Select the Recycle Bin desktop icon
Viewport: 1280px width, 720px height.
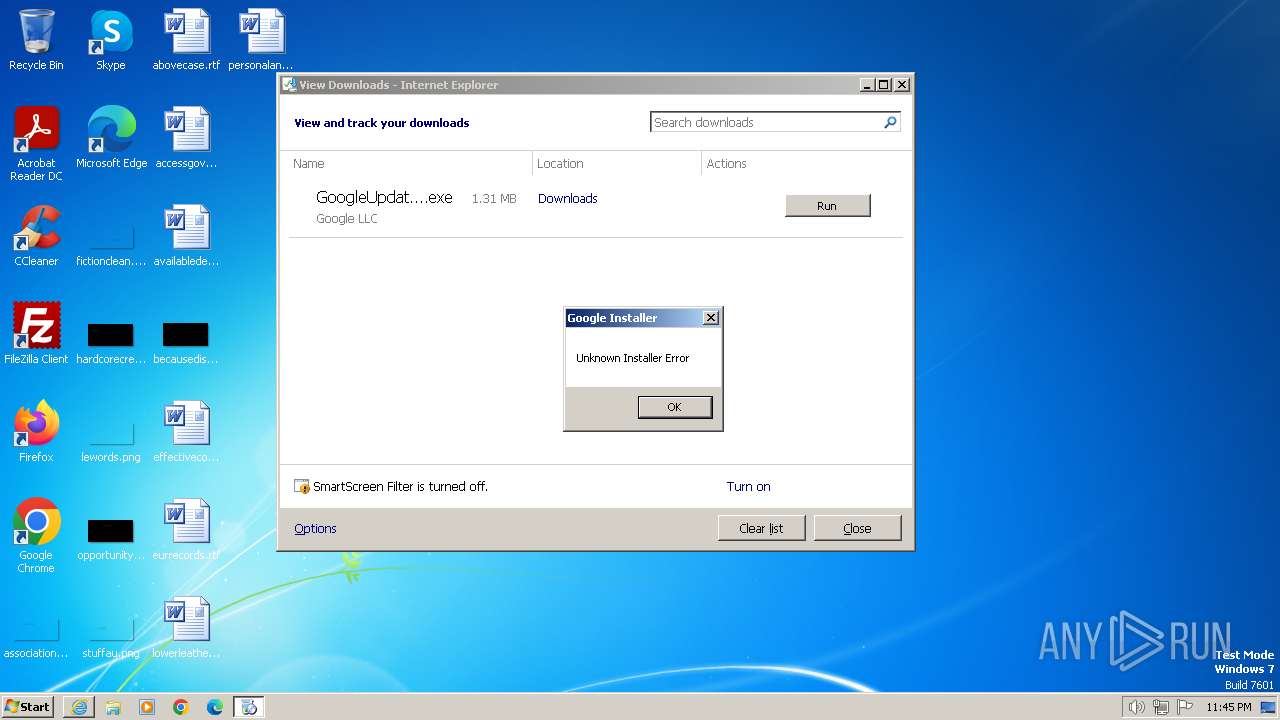click(36, 40)
